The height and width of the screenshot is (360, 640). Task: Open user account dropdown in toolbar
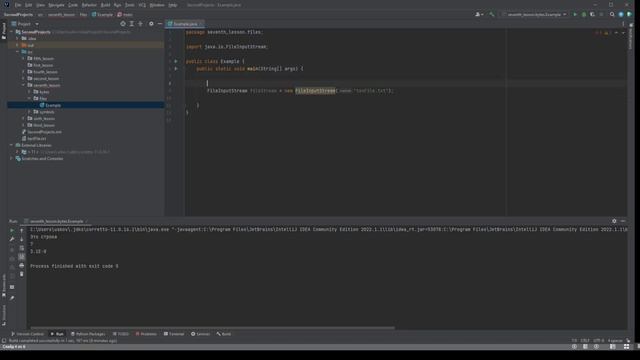click(479, 14)
